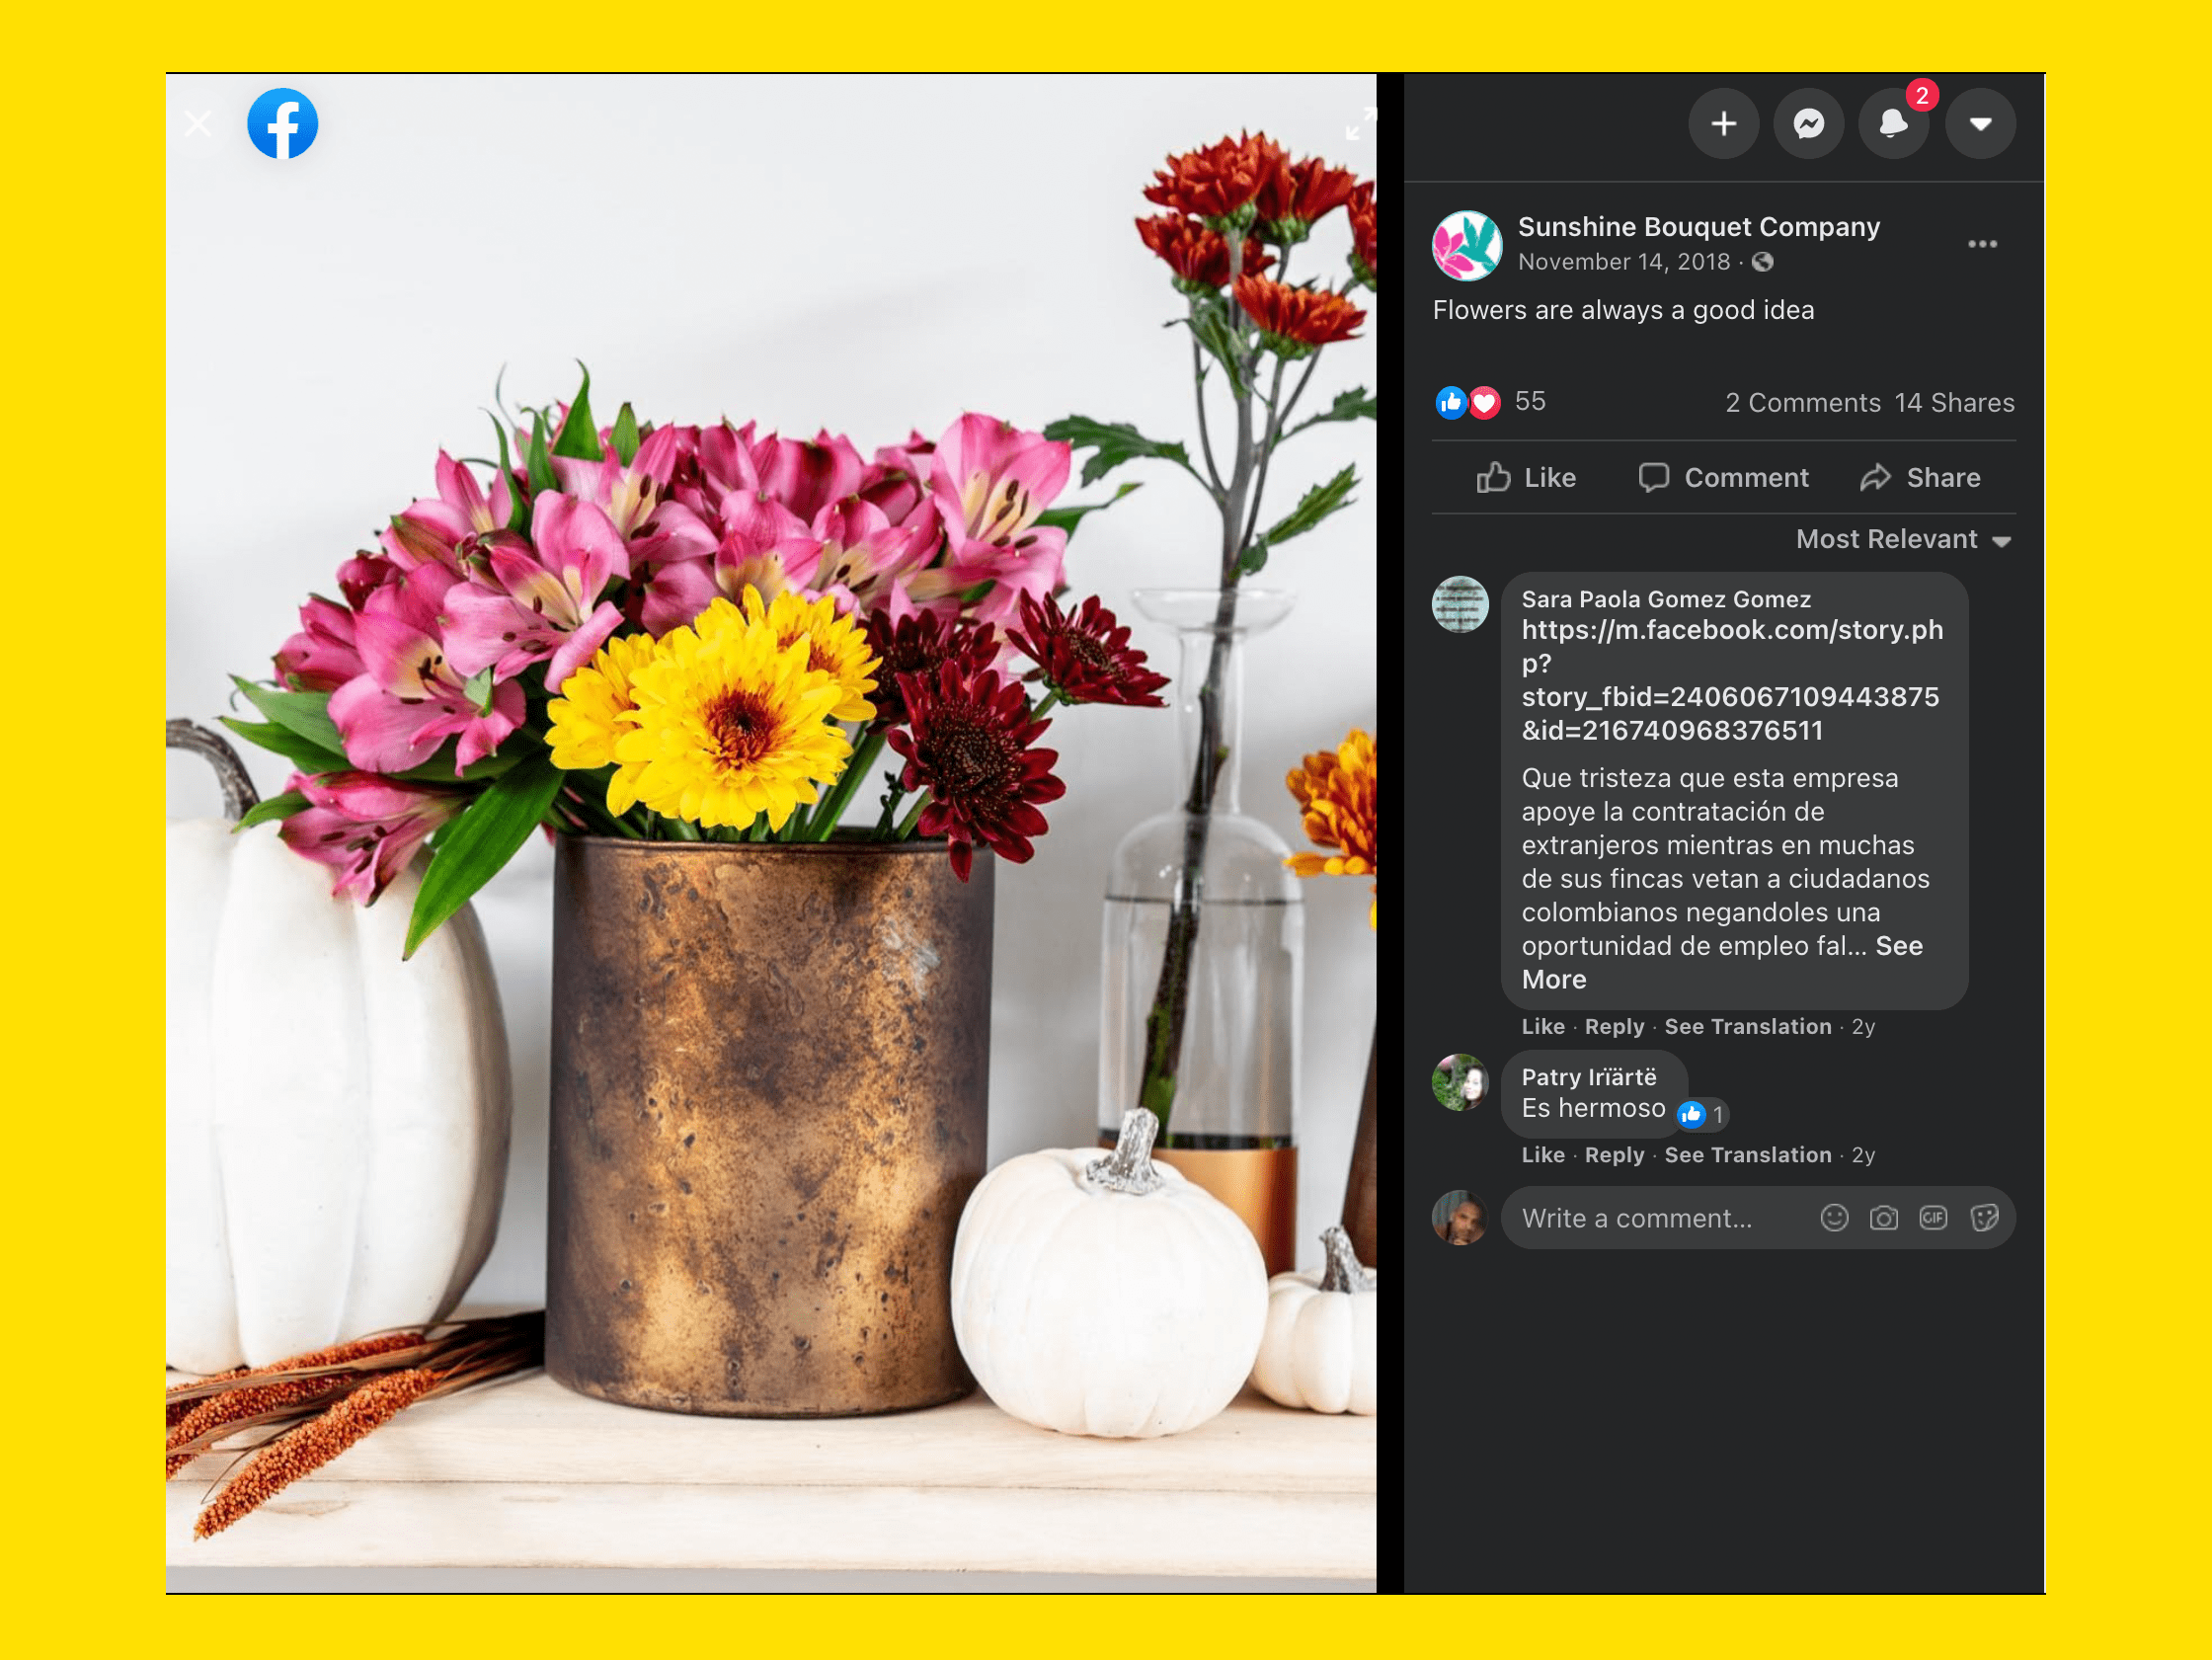Expand the Most Relevant comment sorting
Viewport: 2212px width, 1660px height.
pos(1902,540)
